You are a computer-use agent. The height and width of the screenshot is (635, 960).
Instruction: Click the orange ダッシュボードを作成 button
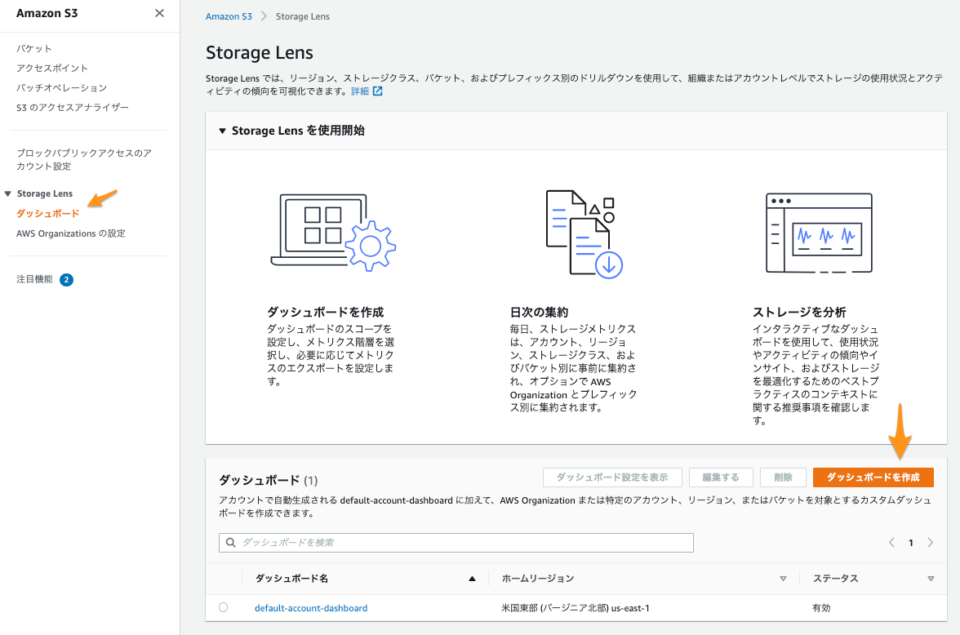[x=873, y=477]
